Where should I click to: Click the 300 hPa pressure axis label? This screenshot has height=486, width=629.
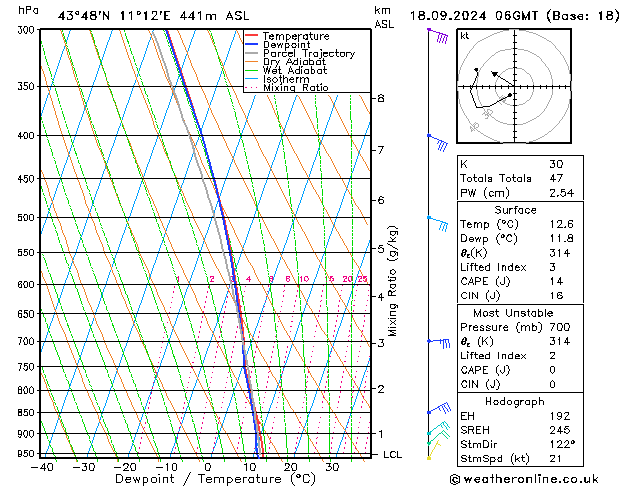pyautogui.click(x=26, y=30)
